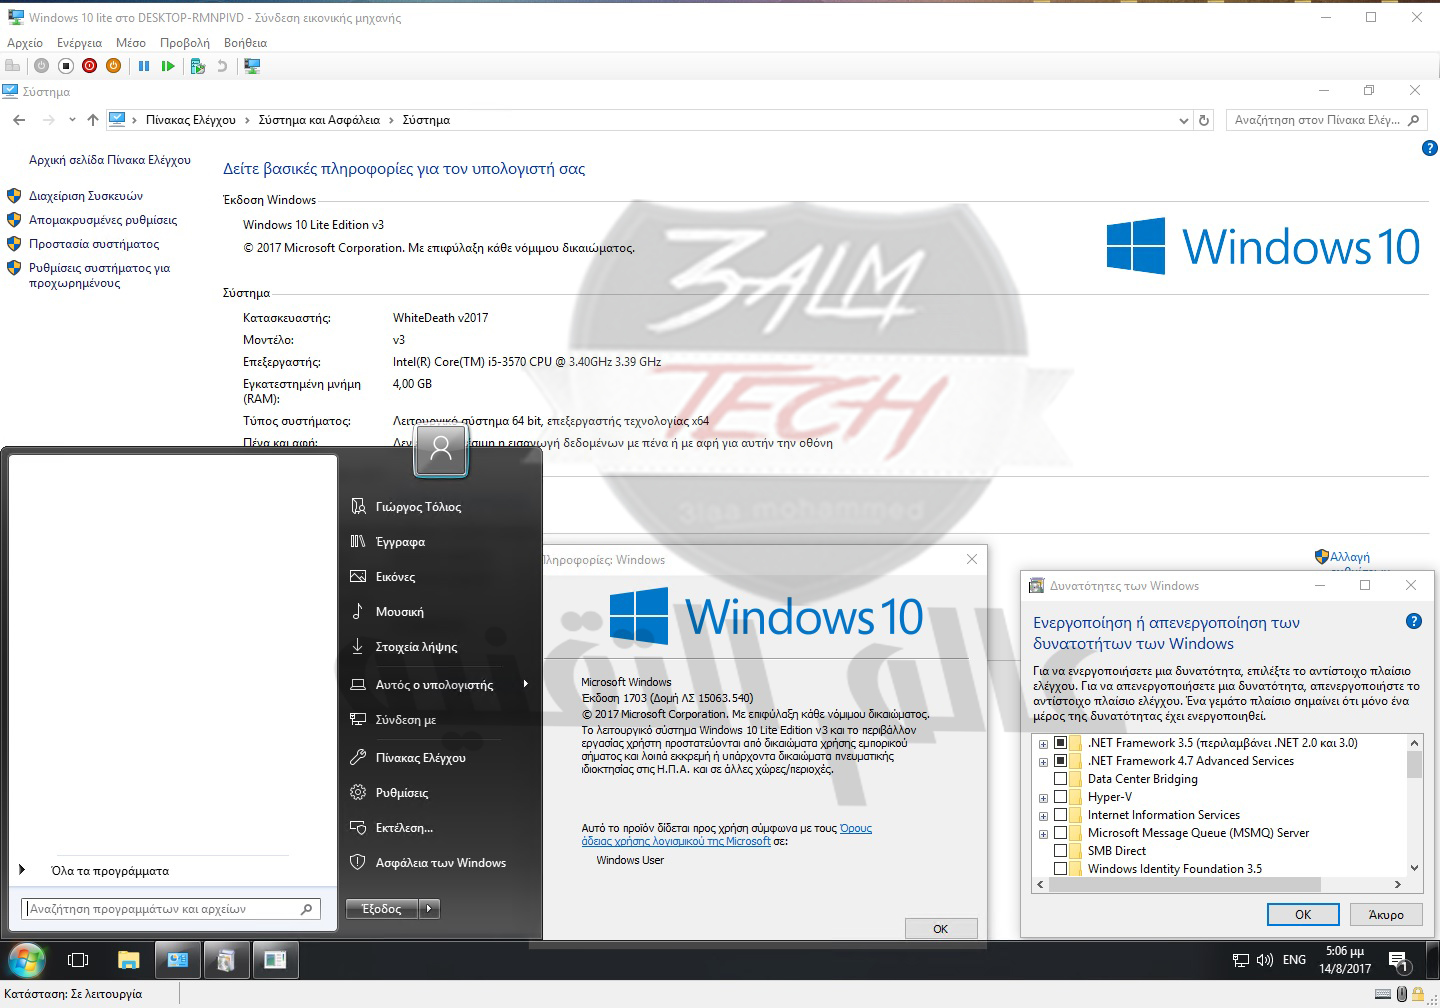Viewport: 1440px width, 1008px height.
Task: Toggle .NET Framework 4.7 Advanced Services checkbox
Action: (x=1061, y=761)
